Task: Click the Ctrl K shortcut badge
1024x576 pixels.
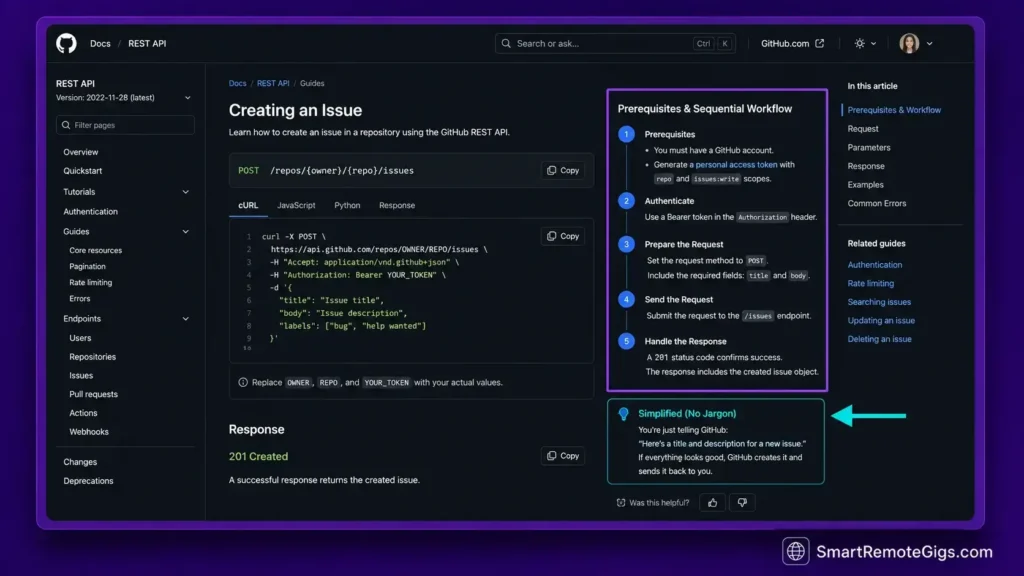Action: tap(712, 44)
